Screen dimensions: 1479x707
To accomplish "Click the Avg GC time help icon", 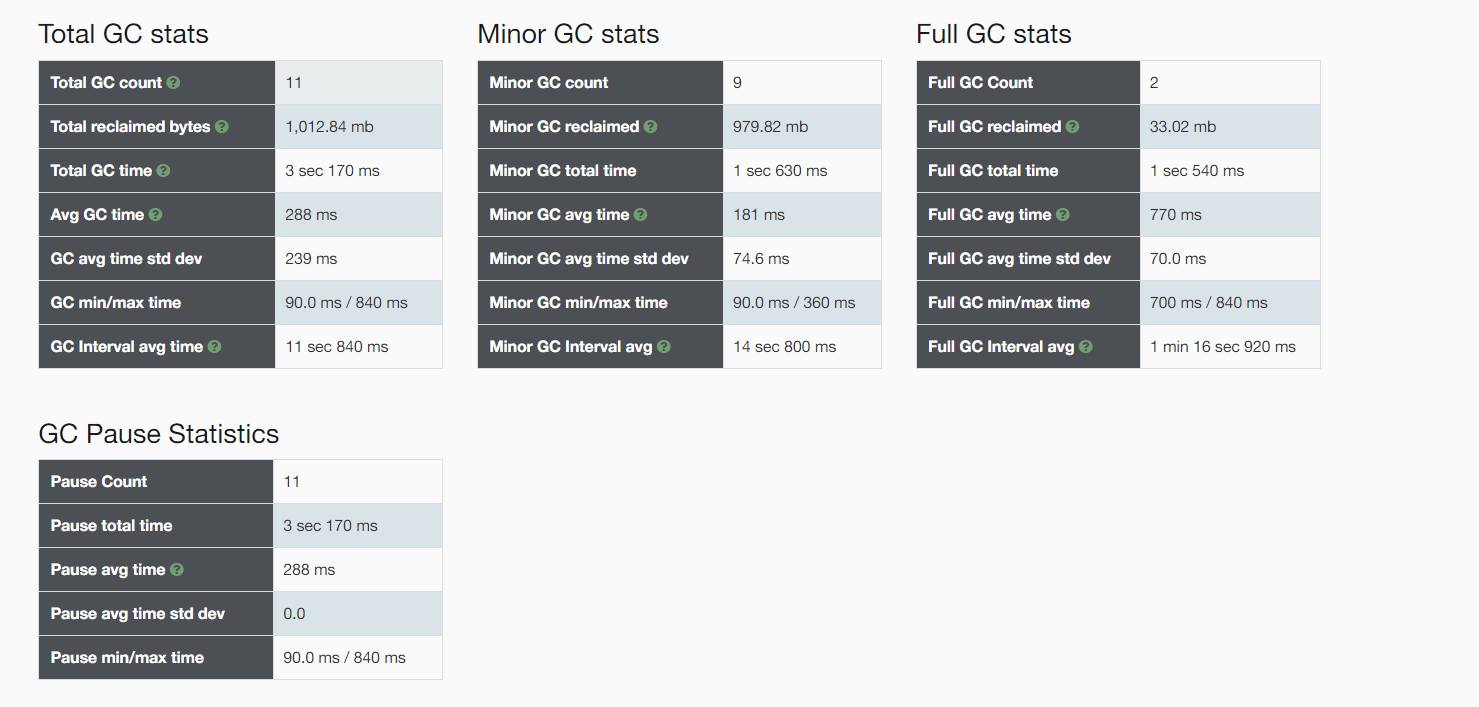I will coord(156,215).
